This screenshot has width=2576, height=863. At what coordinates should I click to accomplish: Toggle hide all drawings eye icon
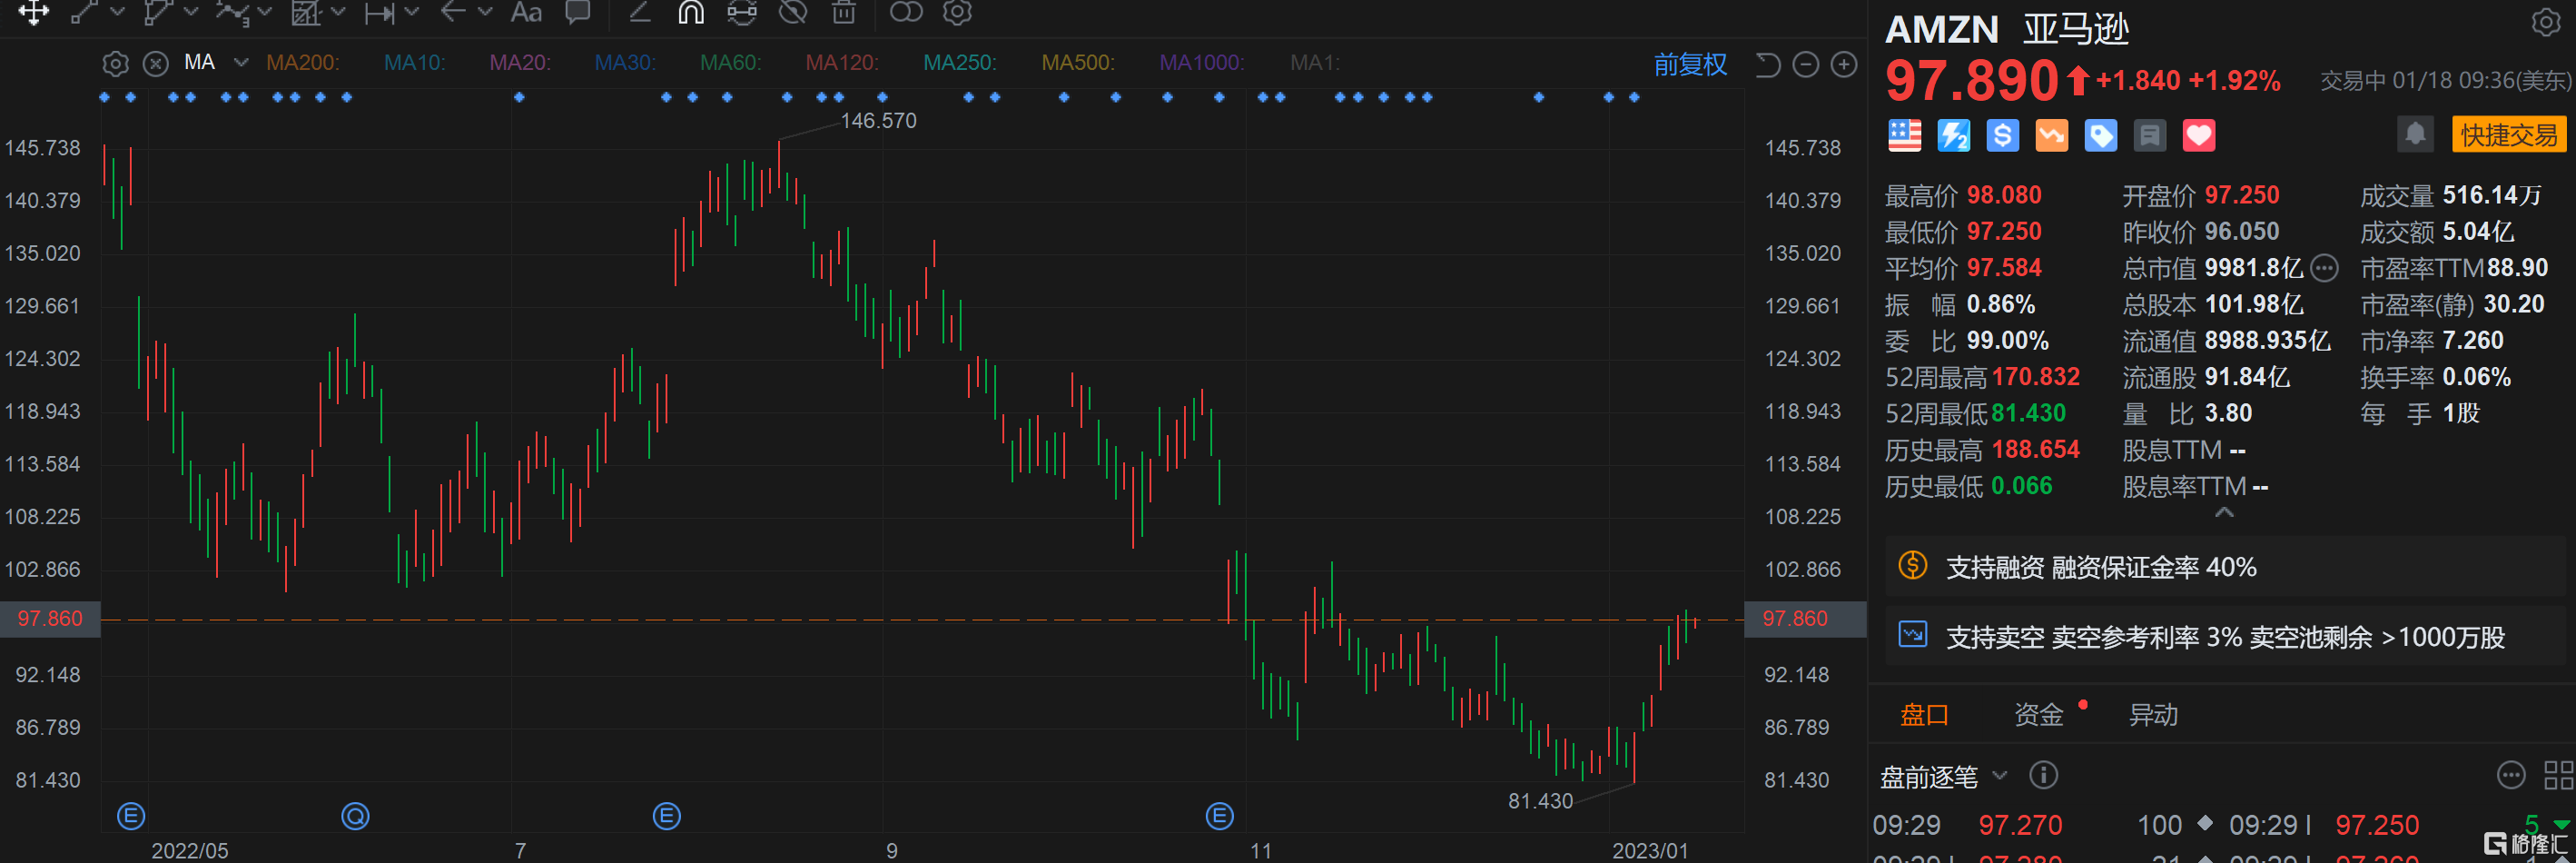tap(793, 12)
